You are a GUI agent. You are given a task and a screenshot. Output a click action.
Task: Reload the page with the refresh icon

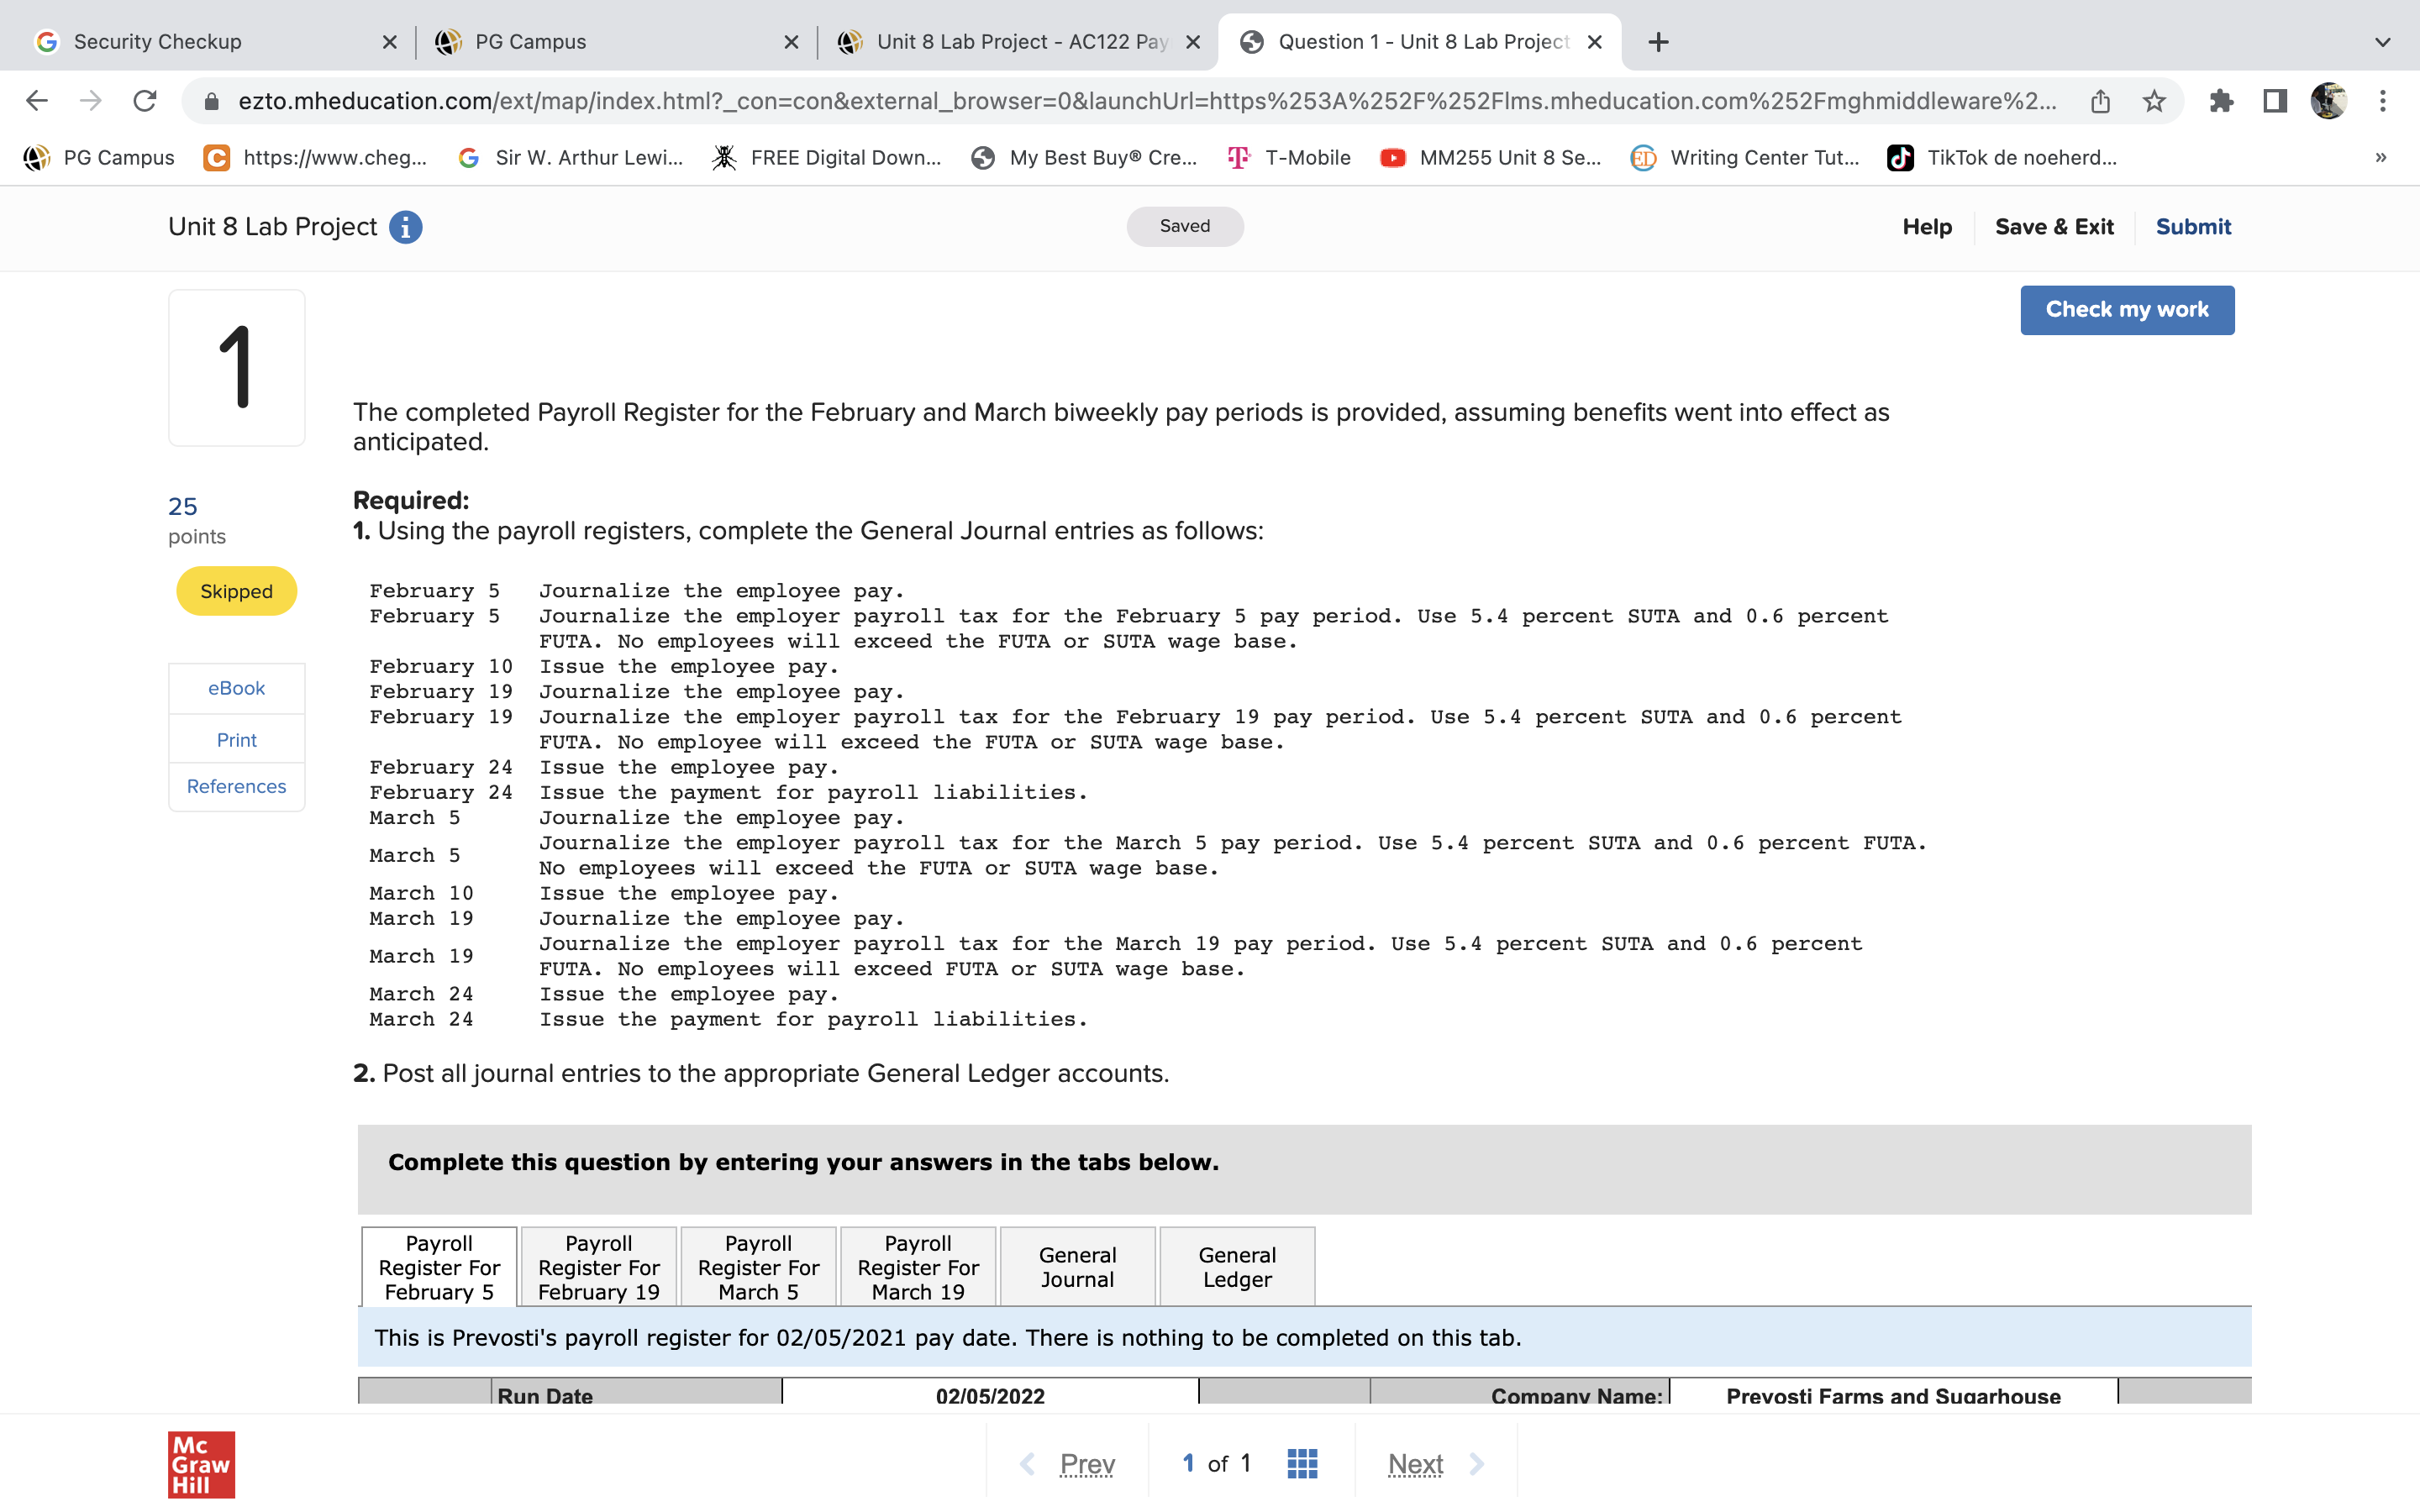[x=145, y=101]
